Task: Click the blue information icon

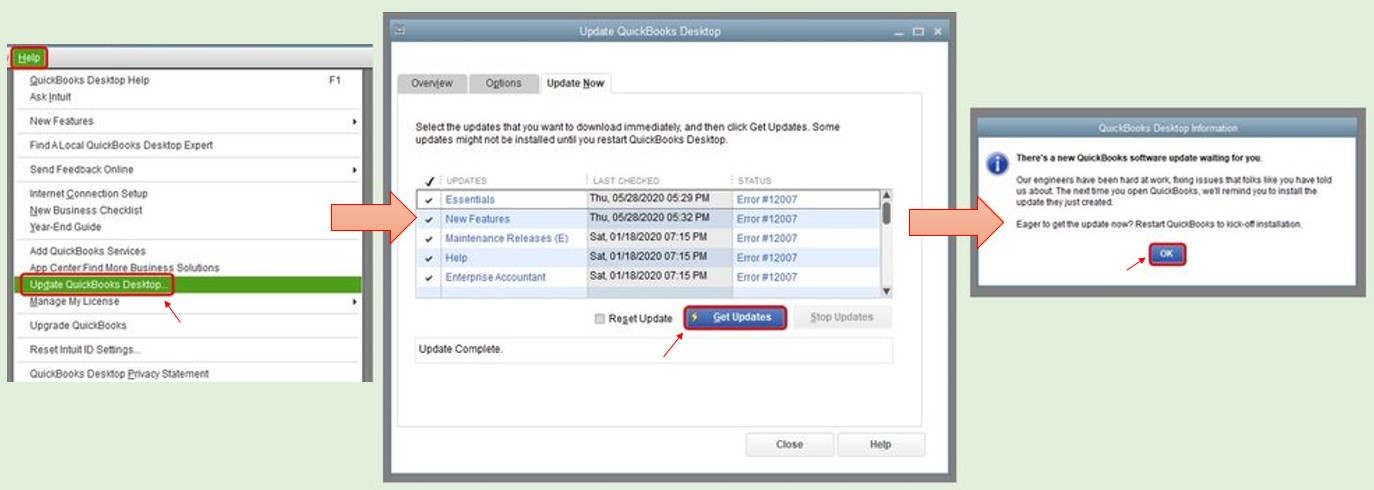Action: click(x=997, y=165)
